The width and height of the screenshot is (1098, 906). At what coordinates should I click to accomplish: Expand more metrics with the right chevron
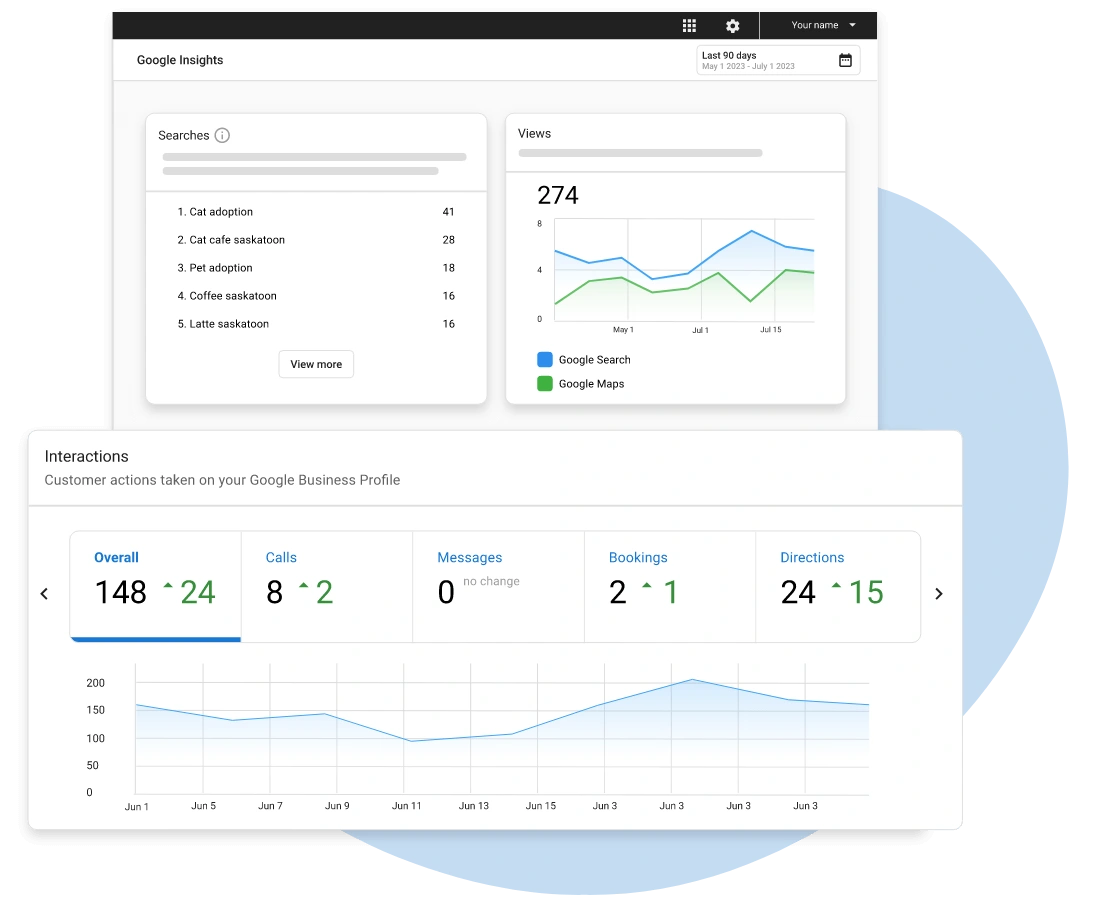pyautogui.click(x=939, y=593)
